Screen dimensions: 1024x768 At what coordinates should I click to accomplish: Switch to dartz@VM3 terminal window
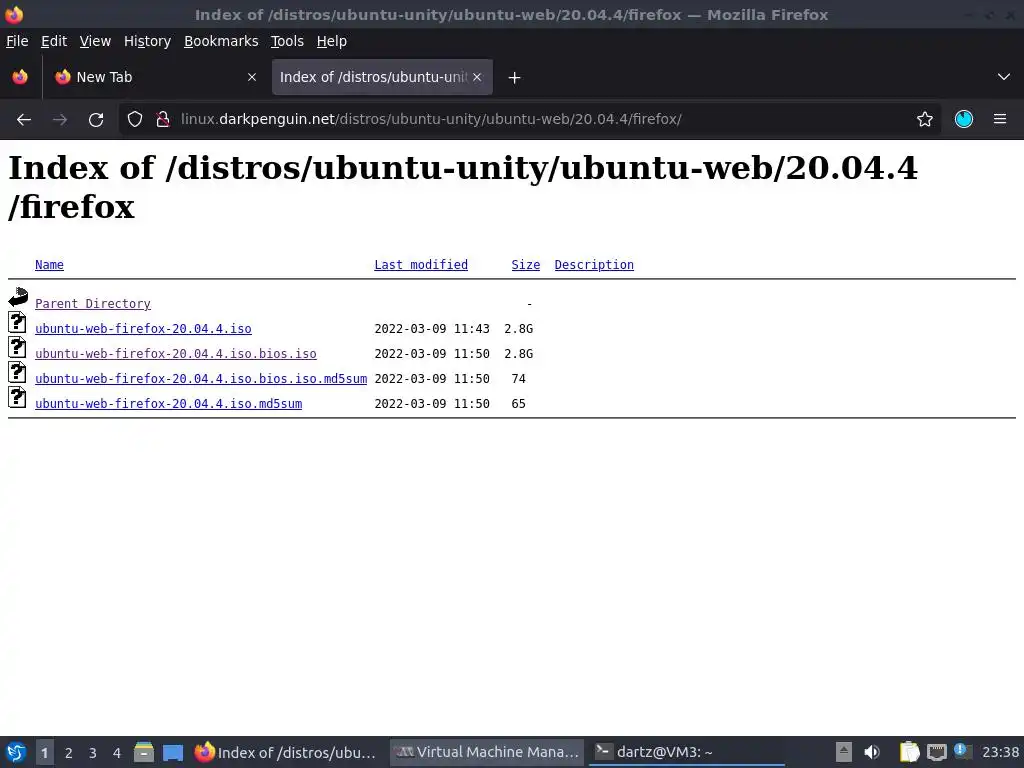pyautogui.click(x=686, y=752)
